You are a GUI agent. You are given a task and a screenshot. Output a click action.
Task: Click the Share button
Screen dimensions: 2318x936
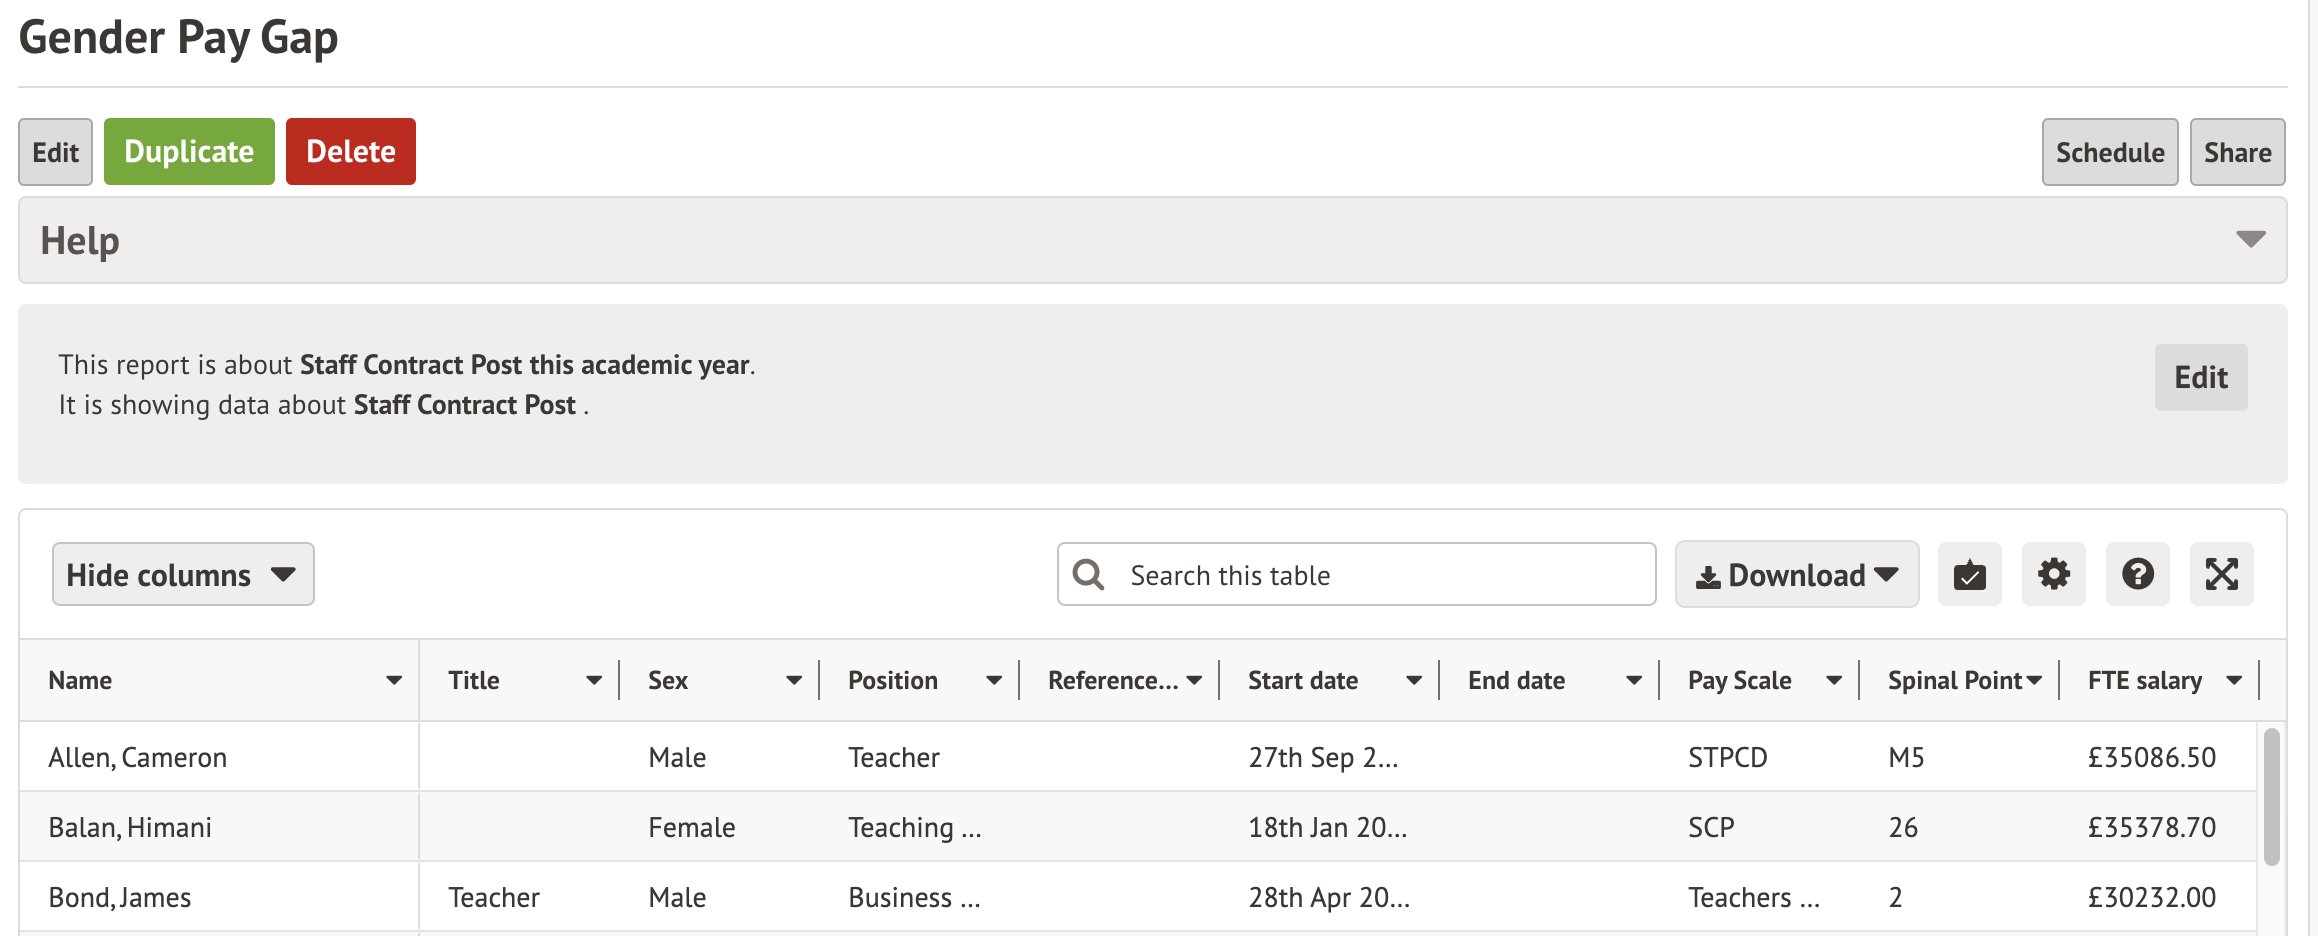click(x=2237, y=152)
